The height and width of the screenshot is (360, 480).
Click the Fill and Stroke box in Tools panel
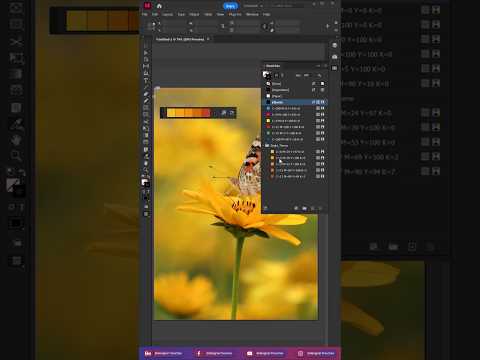pyautogui.click(x=145, y=183)
